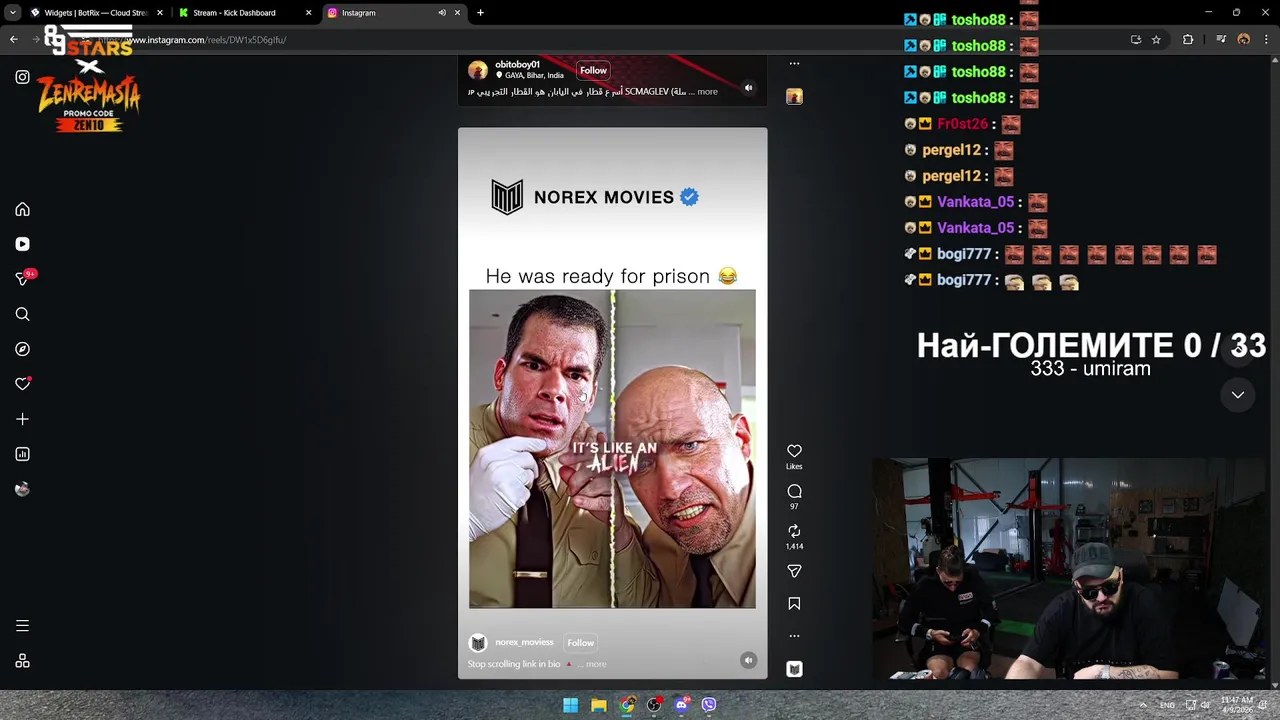
Task: Click the Instagram logo icon at top-left
Action: click(22, 77)
